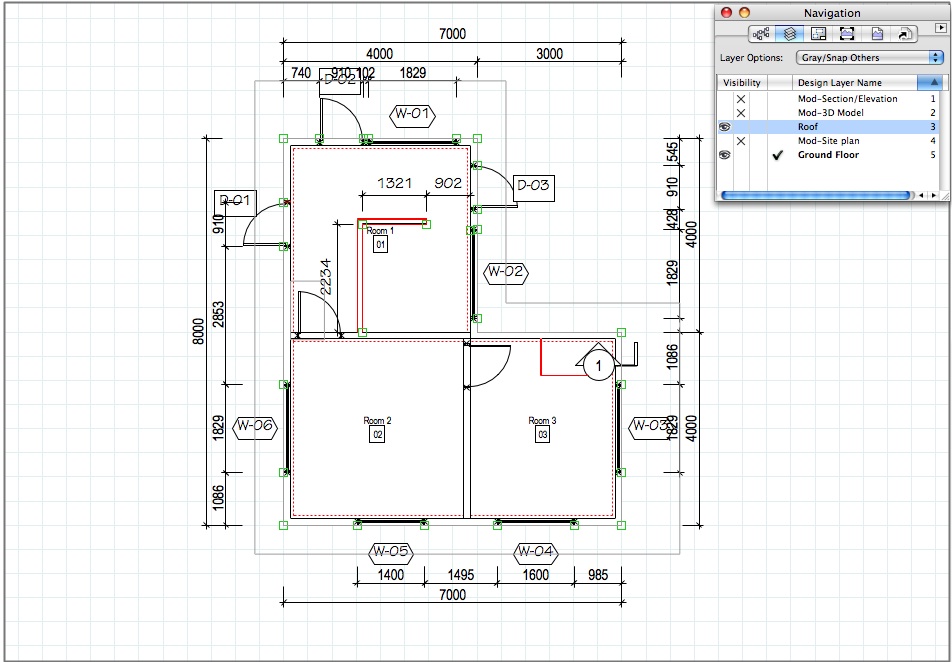Select the 1495 dimension text
The height and width of the screenshot is (662, 952).
[461, 575]
